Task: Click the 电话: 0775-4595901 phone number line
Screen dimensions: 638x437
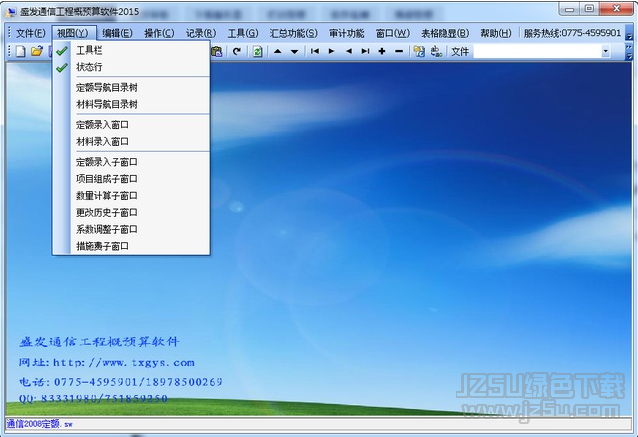Action: 120,382
